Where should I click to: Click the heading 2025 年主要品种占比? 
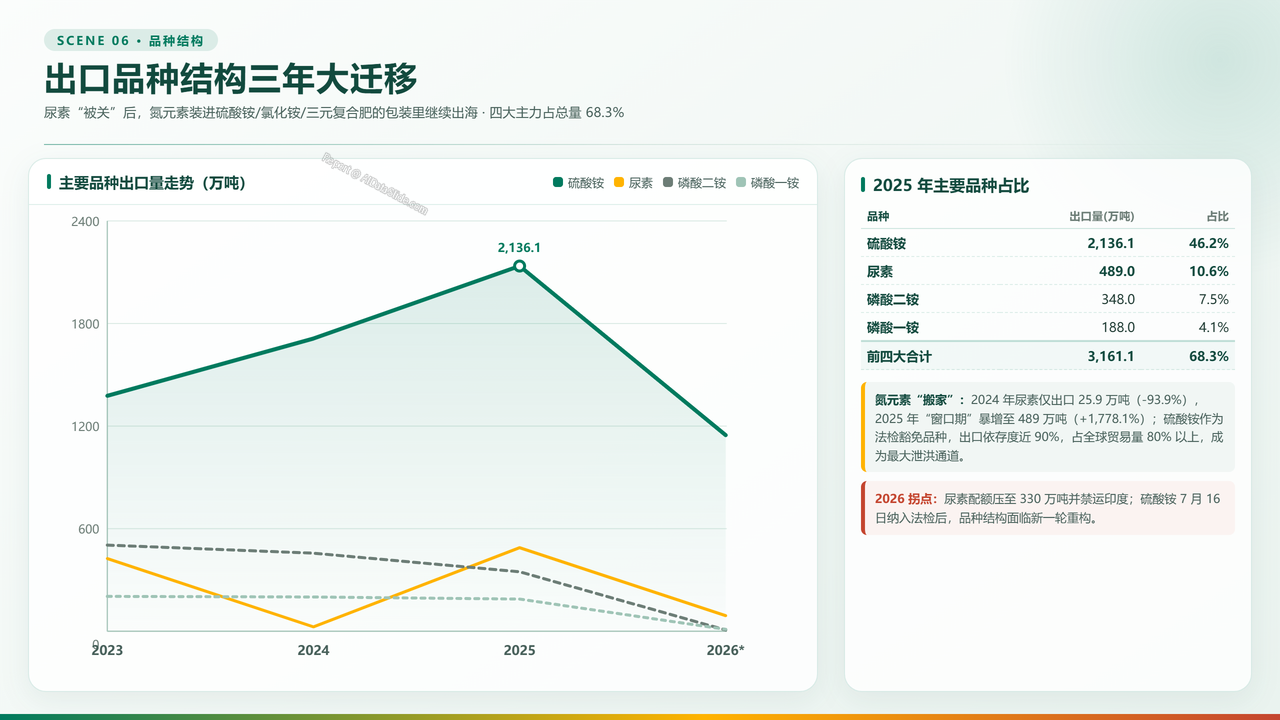coord(951,185)
